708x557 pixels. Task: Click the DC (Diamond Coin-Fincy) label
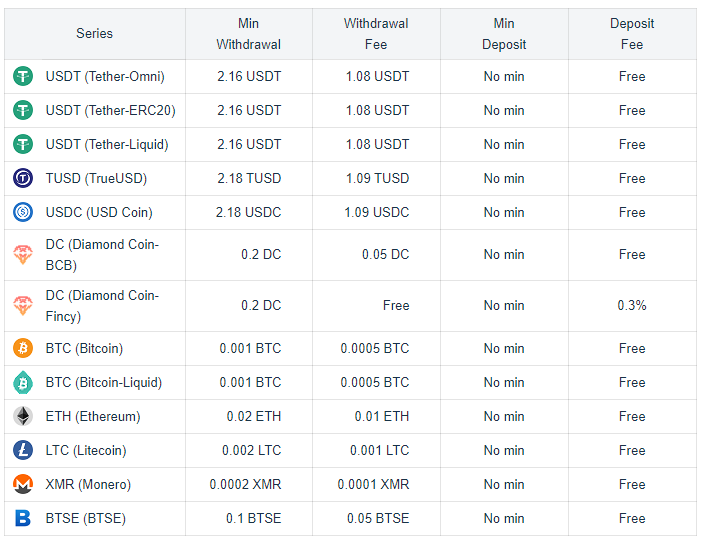102,306
